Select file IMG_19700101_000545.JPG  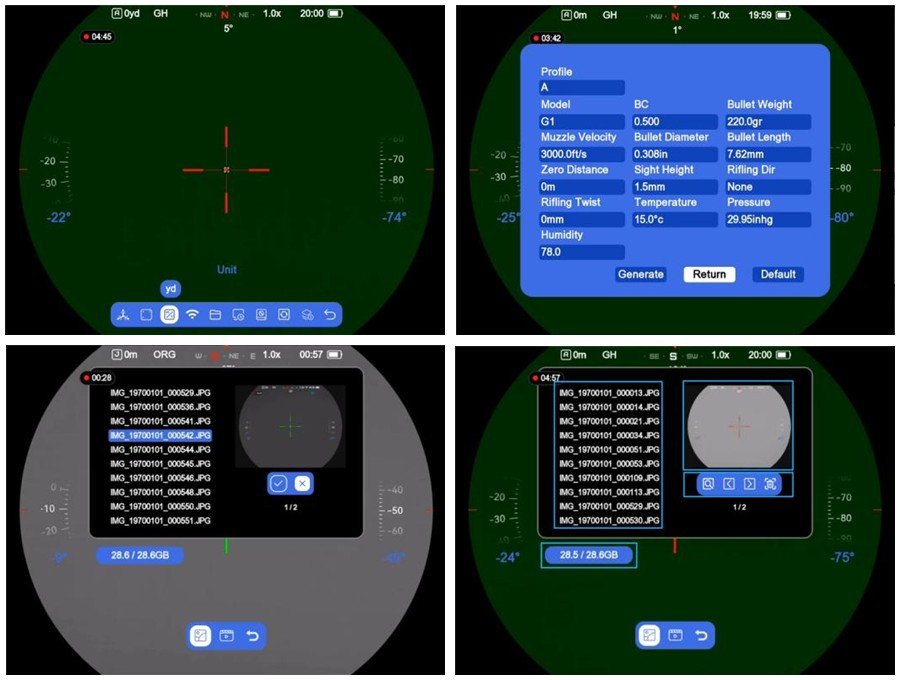click(160, 464)
